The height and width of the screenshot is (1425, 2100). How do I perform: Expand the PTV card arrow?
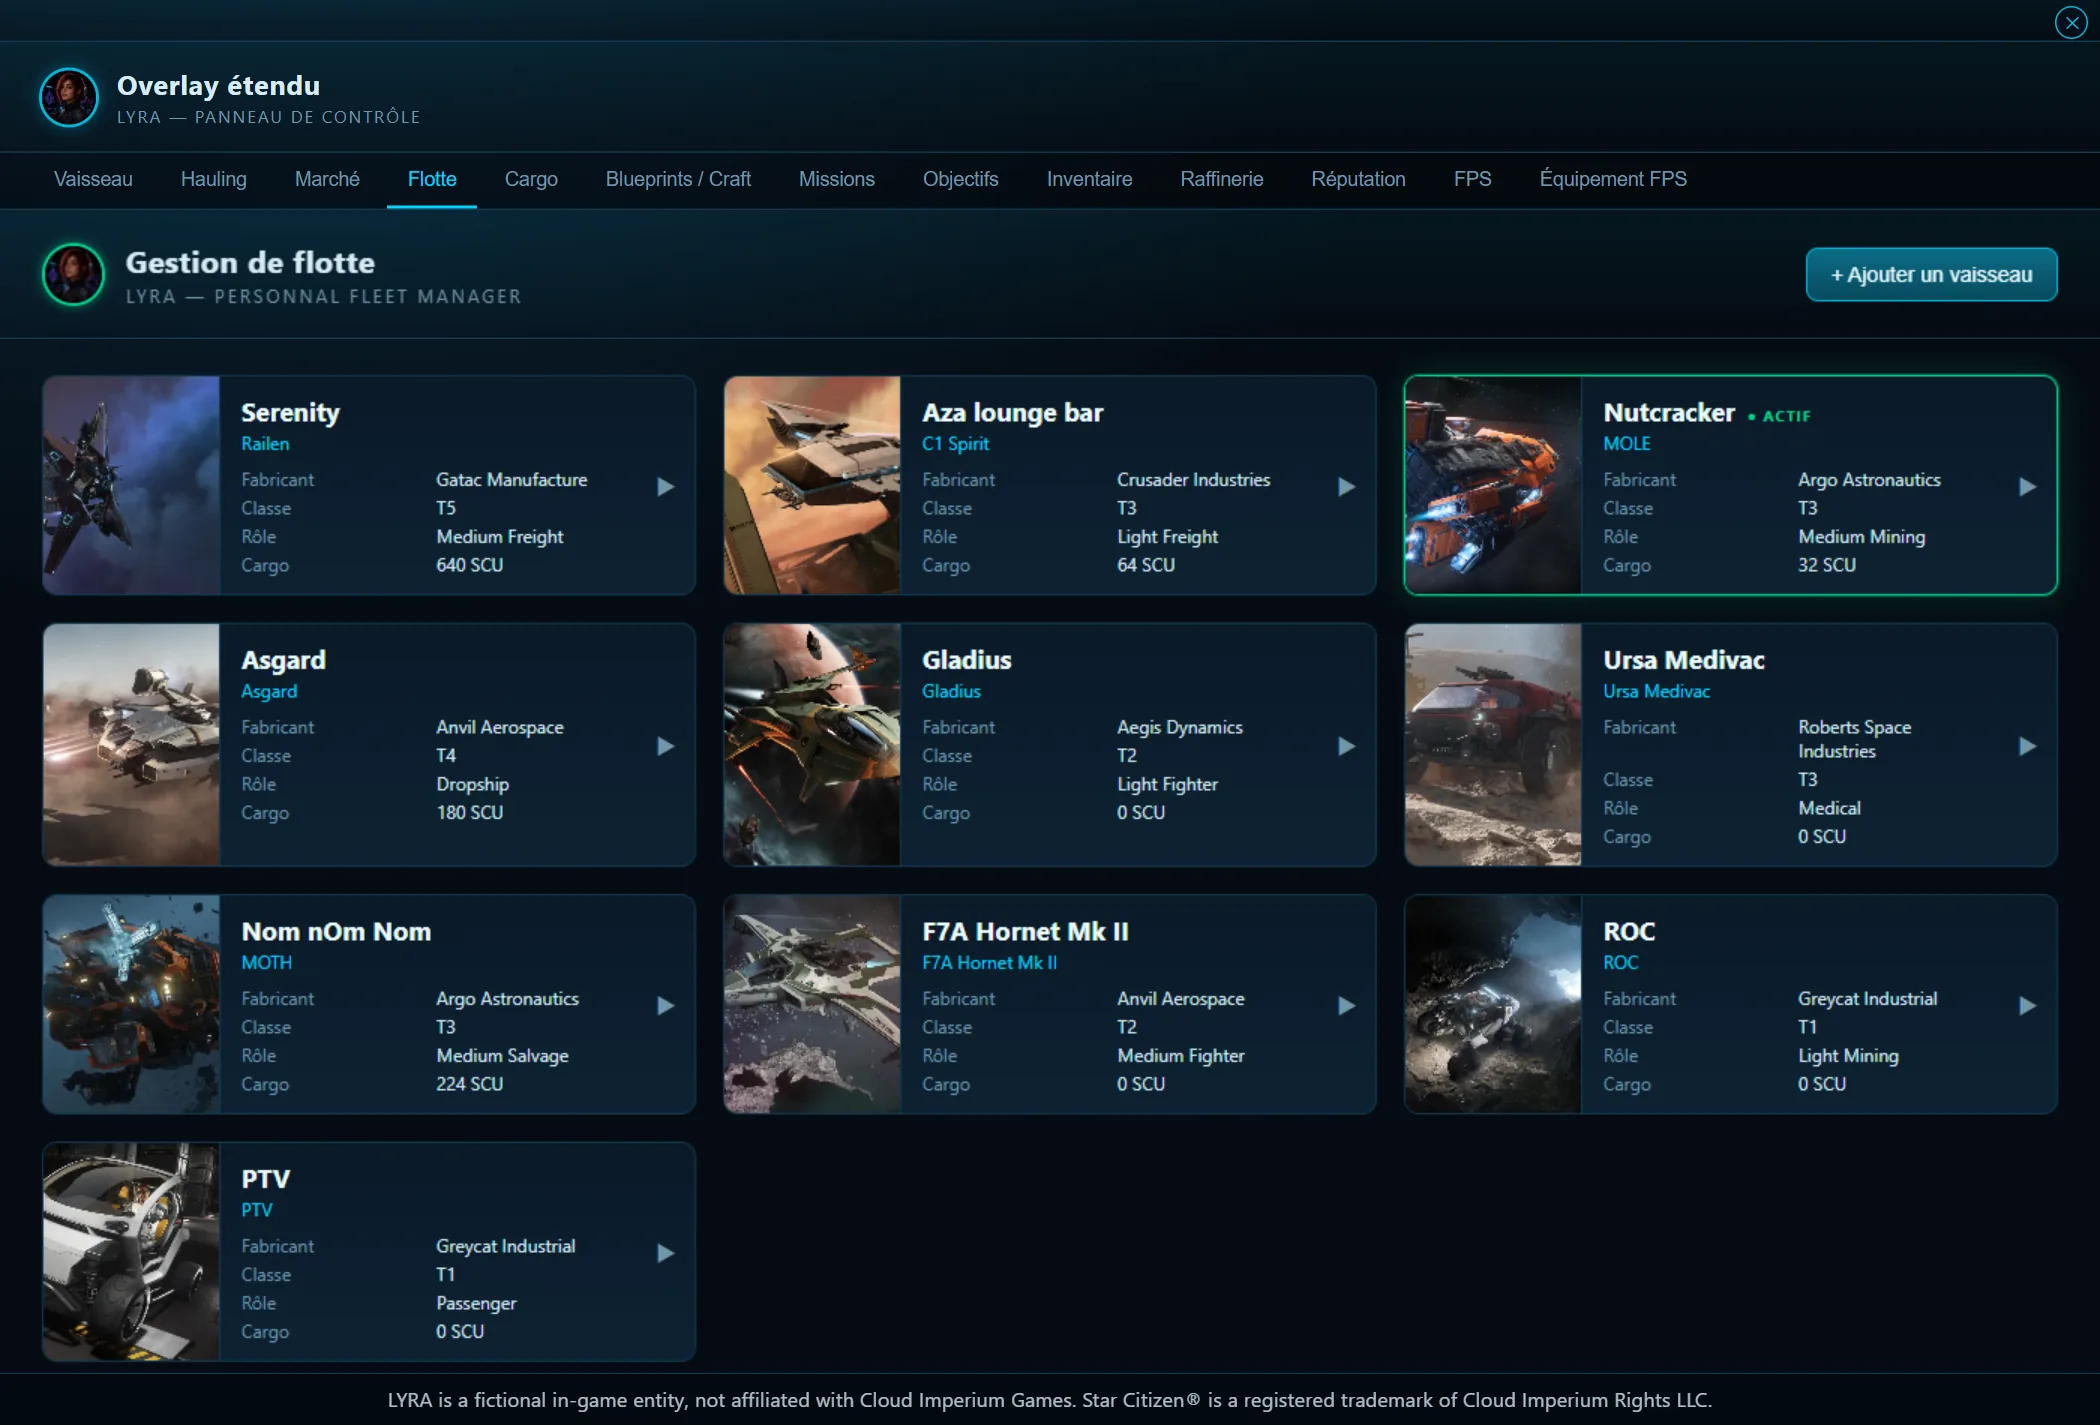point(665,1253)
